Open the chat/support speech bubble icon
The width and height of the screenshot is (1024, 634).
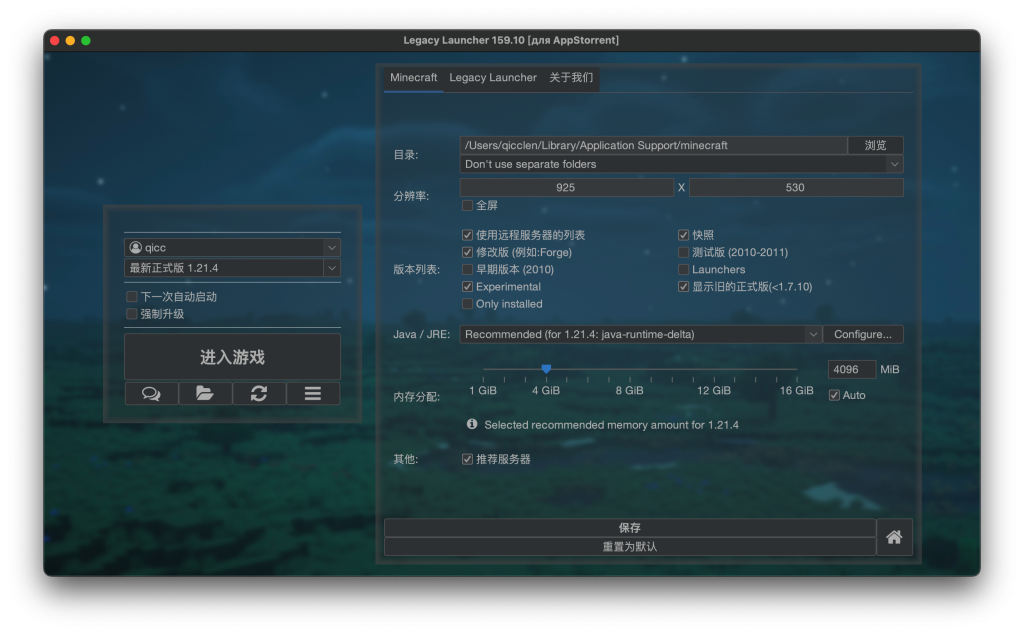[x=151, y=394]
